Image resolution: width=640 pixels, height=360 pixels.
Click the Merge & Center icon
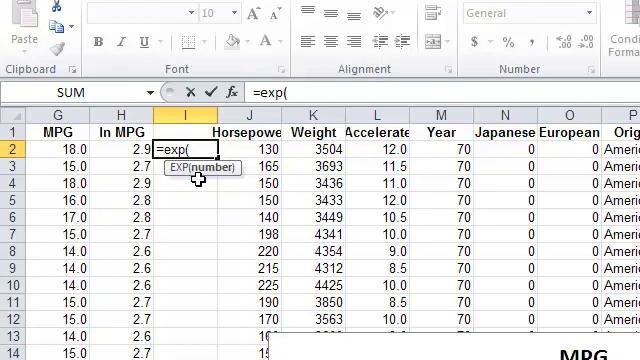(433, 42)
